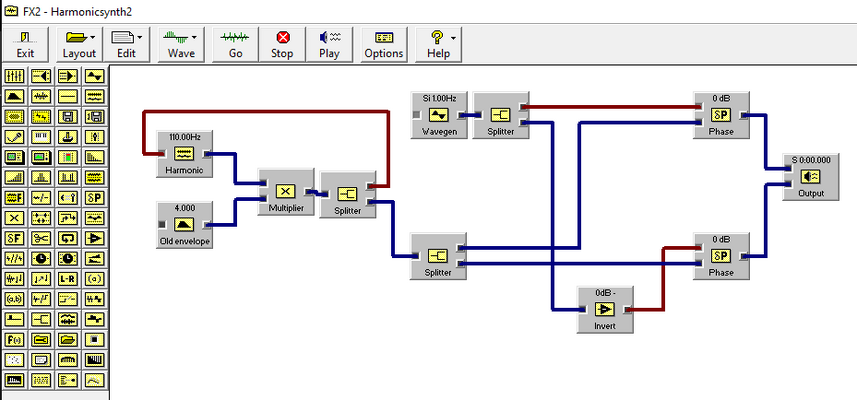
Task: Choose the piano keyboard icon in palette
Action: 41,137
